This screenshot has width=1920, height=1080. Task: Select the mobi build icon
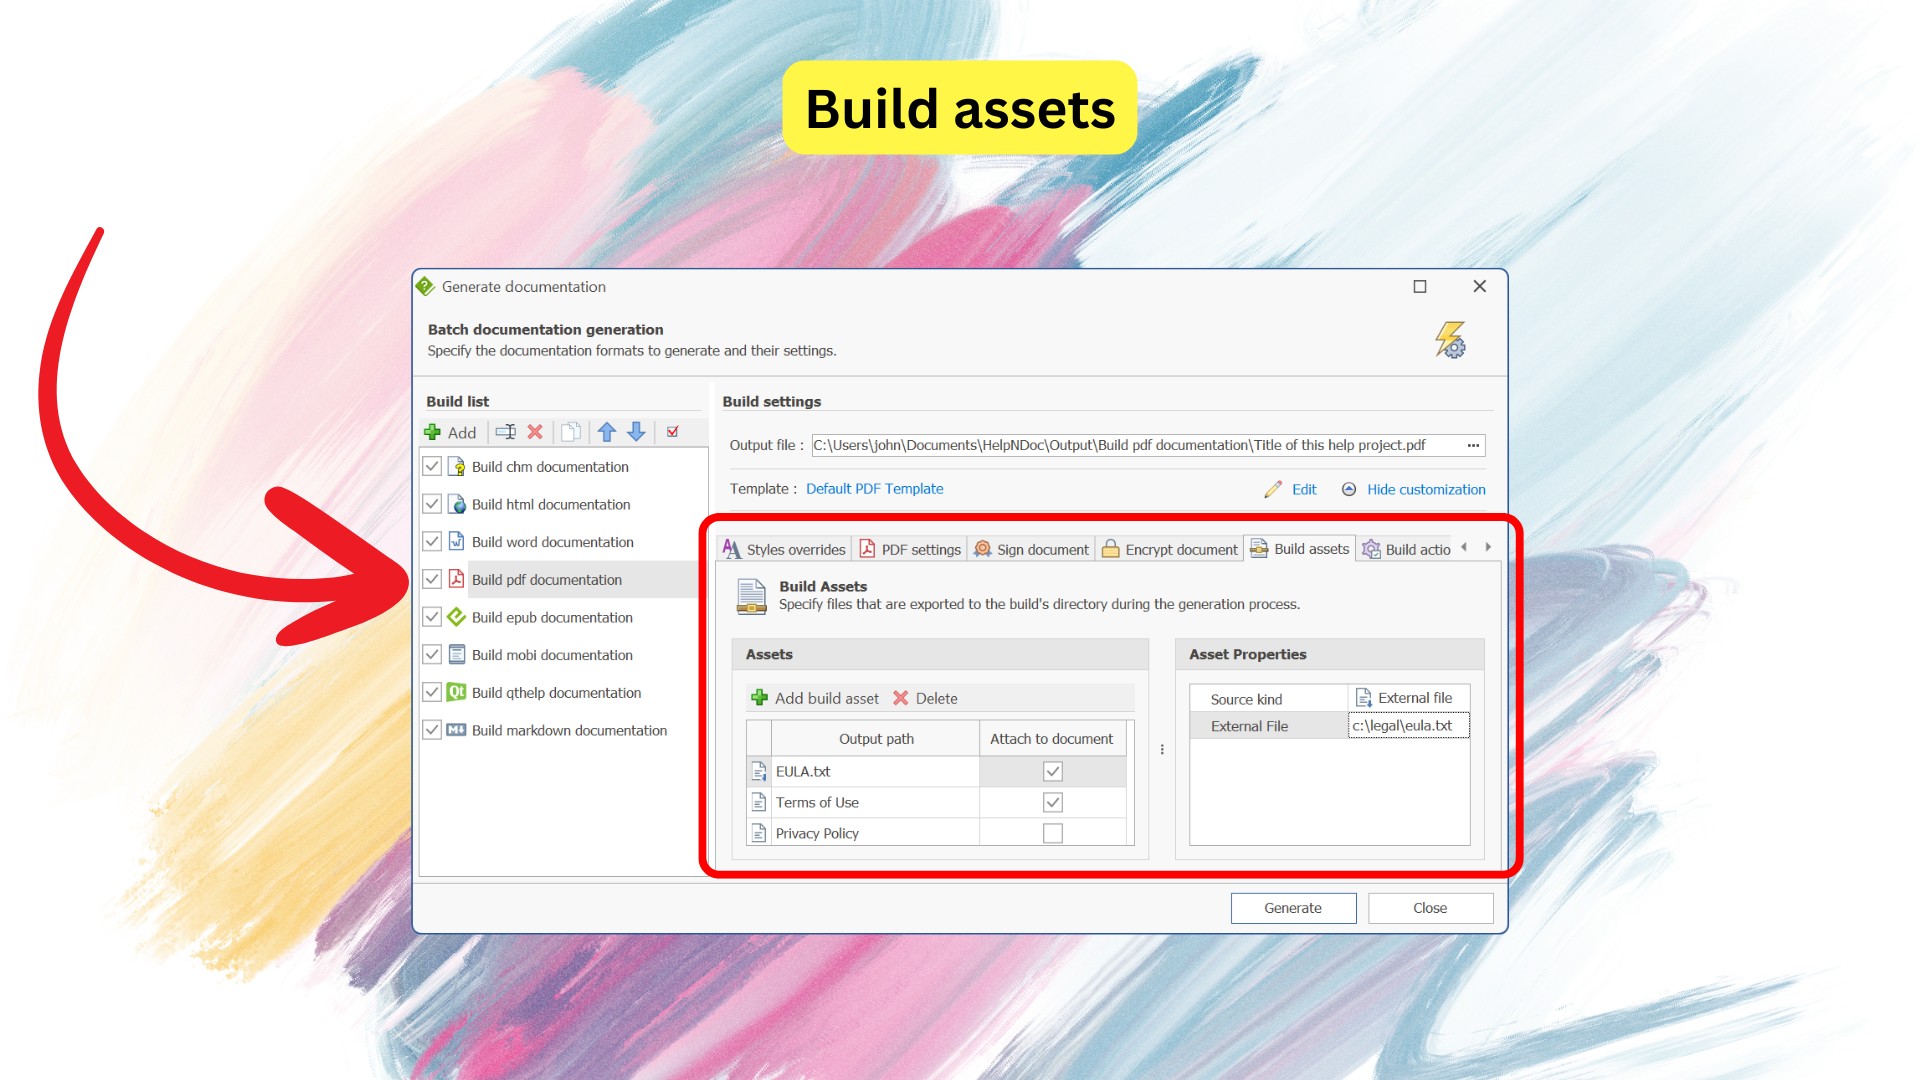pyautogui.click(x=457, y=655)
